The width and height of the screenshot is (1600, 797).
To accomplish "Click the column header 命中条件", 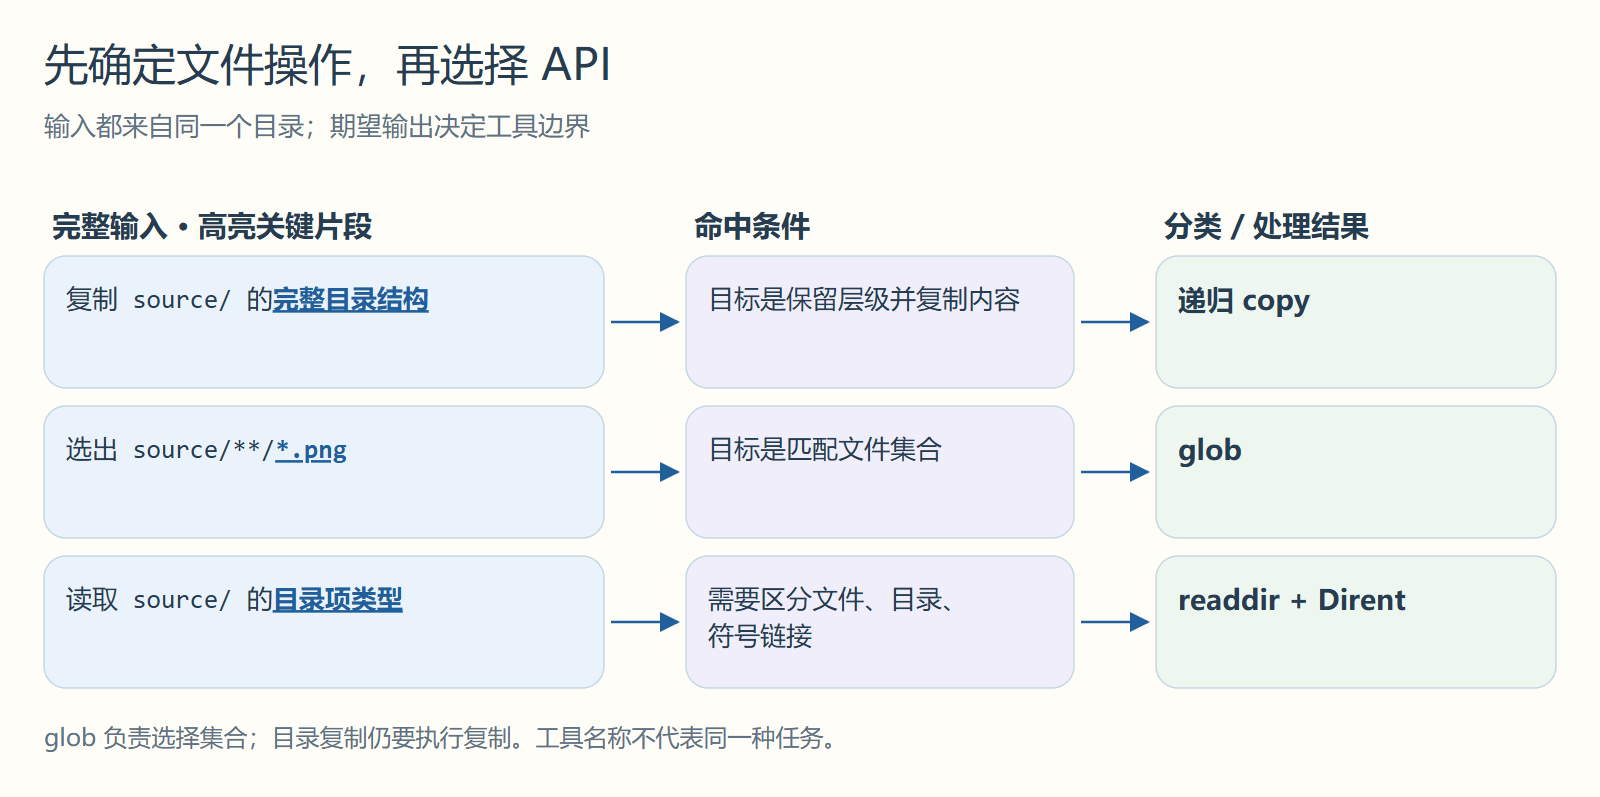I will pyautogui.click(x=752, y=227).
